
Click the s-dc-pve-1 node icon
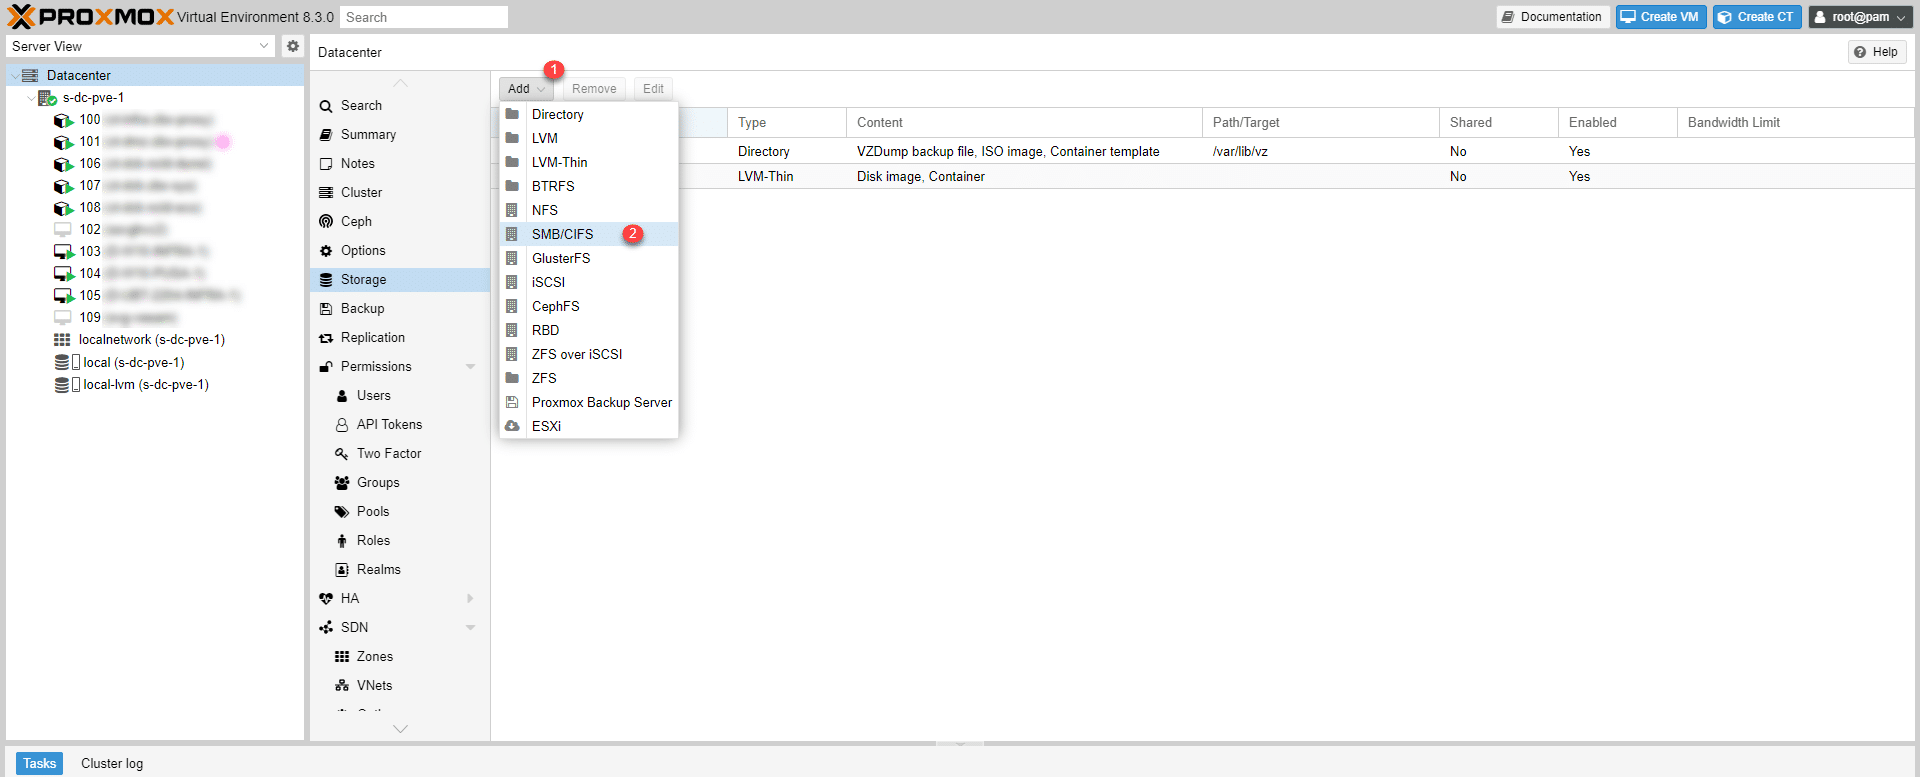(47, 98)
